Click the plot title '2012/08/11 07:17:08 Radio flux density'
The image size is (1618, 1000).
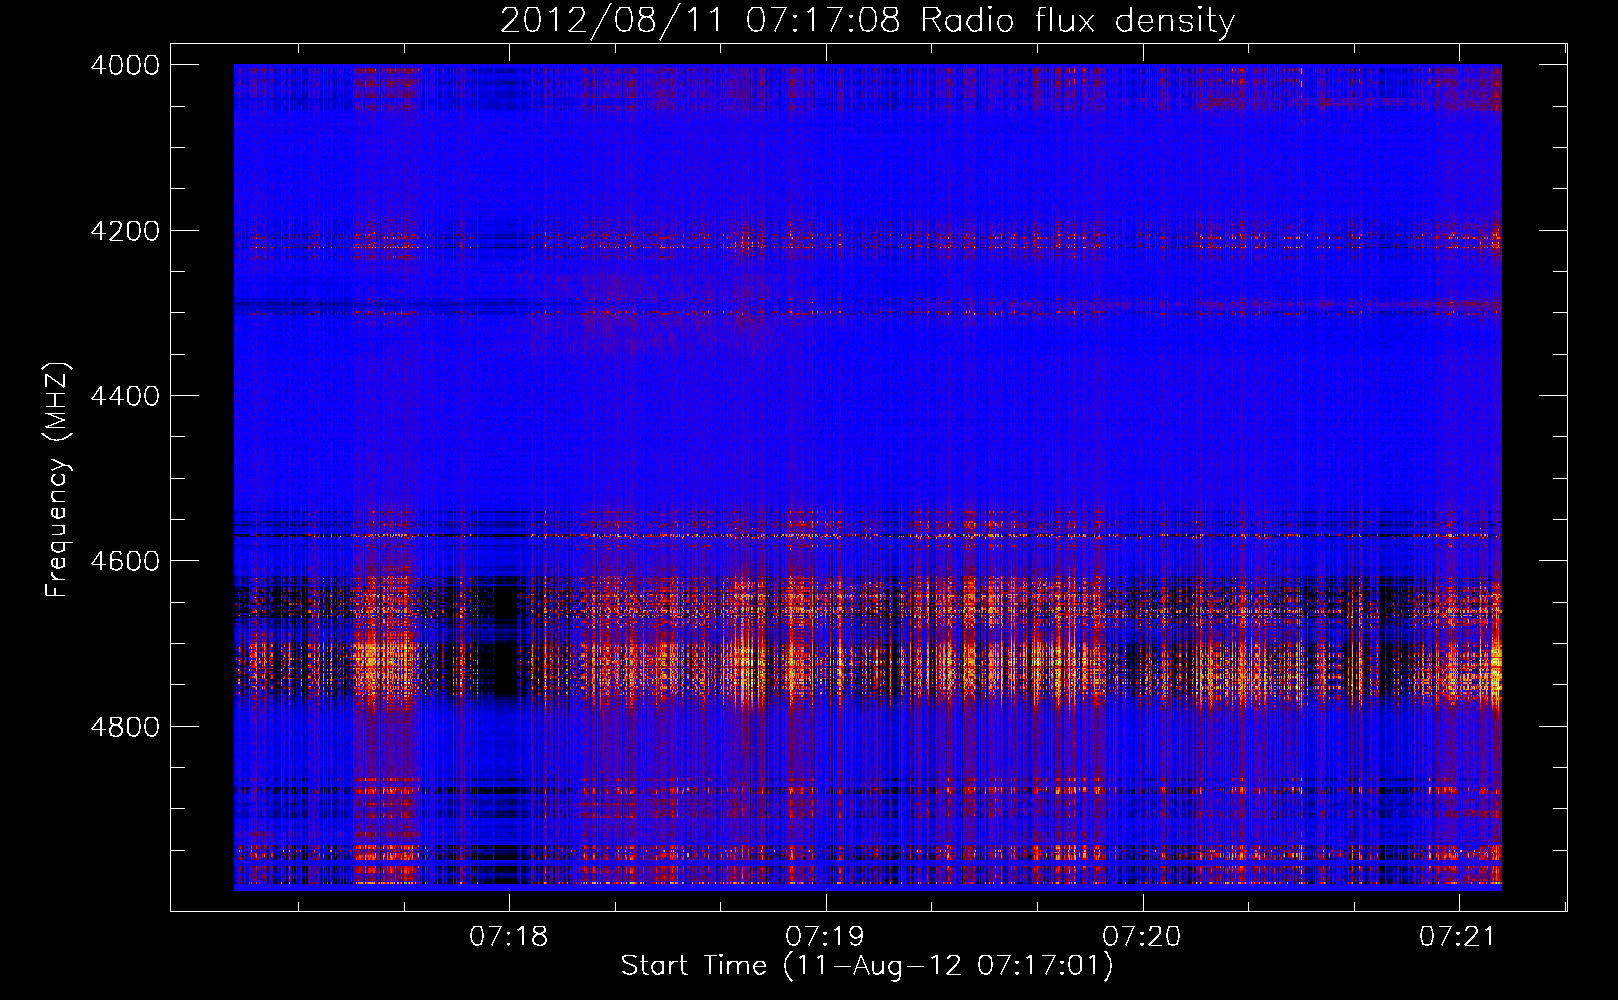coord(867,21)
